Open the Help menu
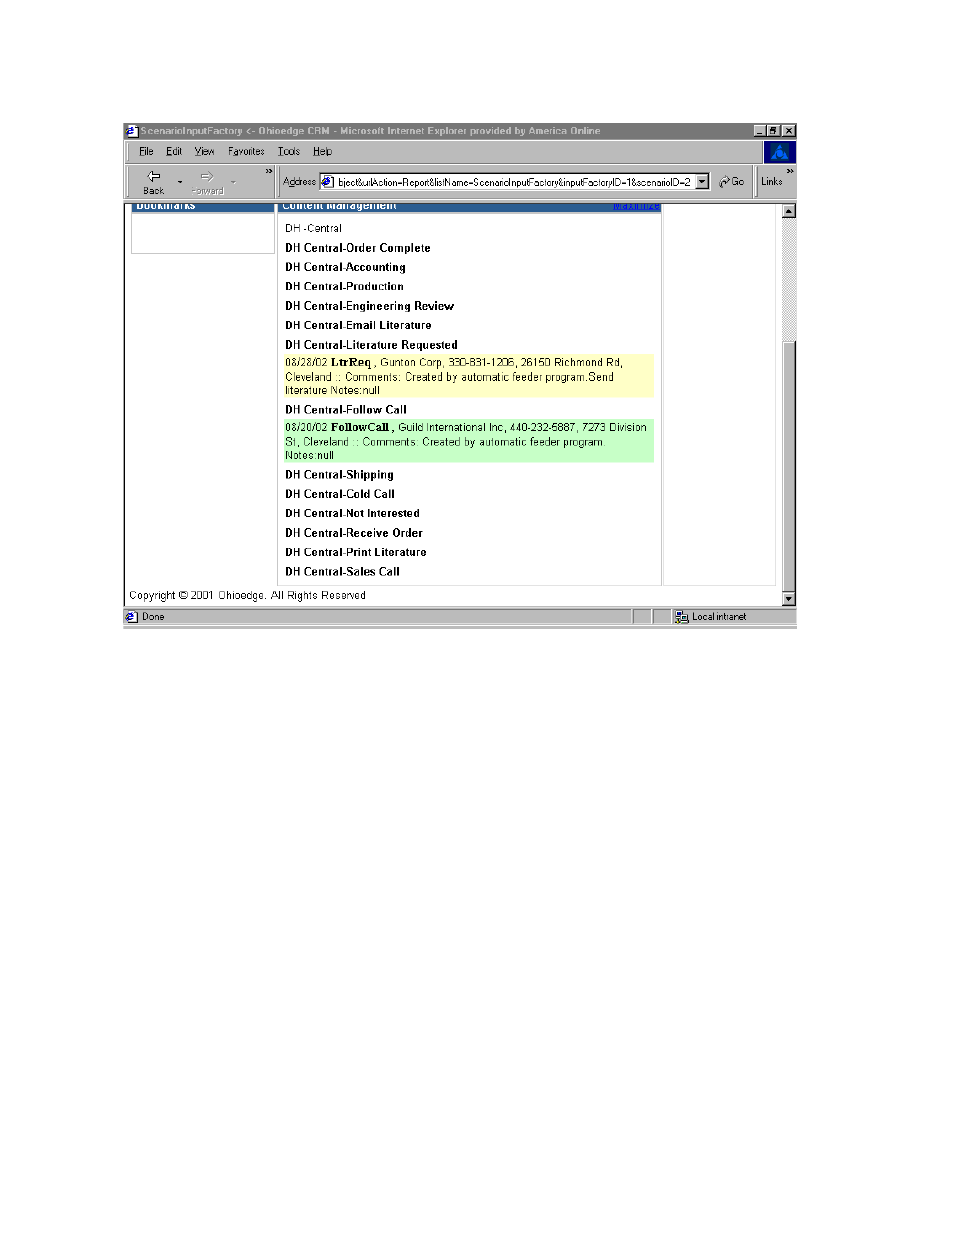954x1235 pixels. pyautogui.click(x=322, y=152)
